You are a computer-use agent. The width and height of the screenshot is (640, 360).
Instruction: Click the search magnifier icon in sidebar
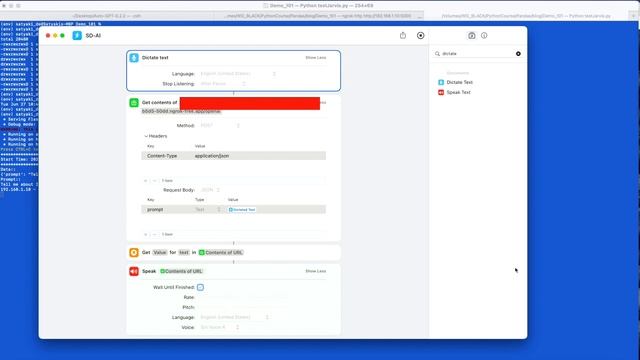(x=438, y=53)
